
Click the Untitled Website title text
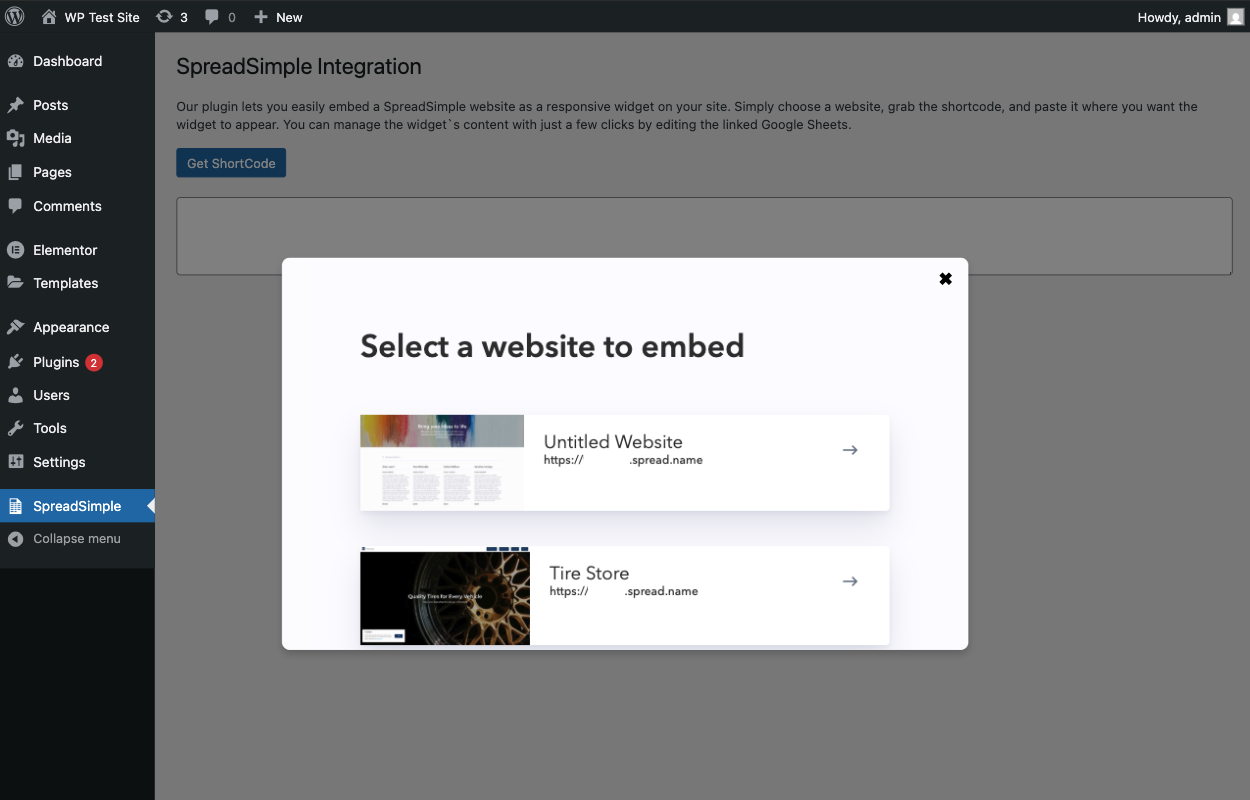(x=613, y=441)
